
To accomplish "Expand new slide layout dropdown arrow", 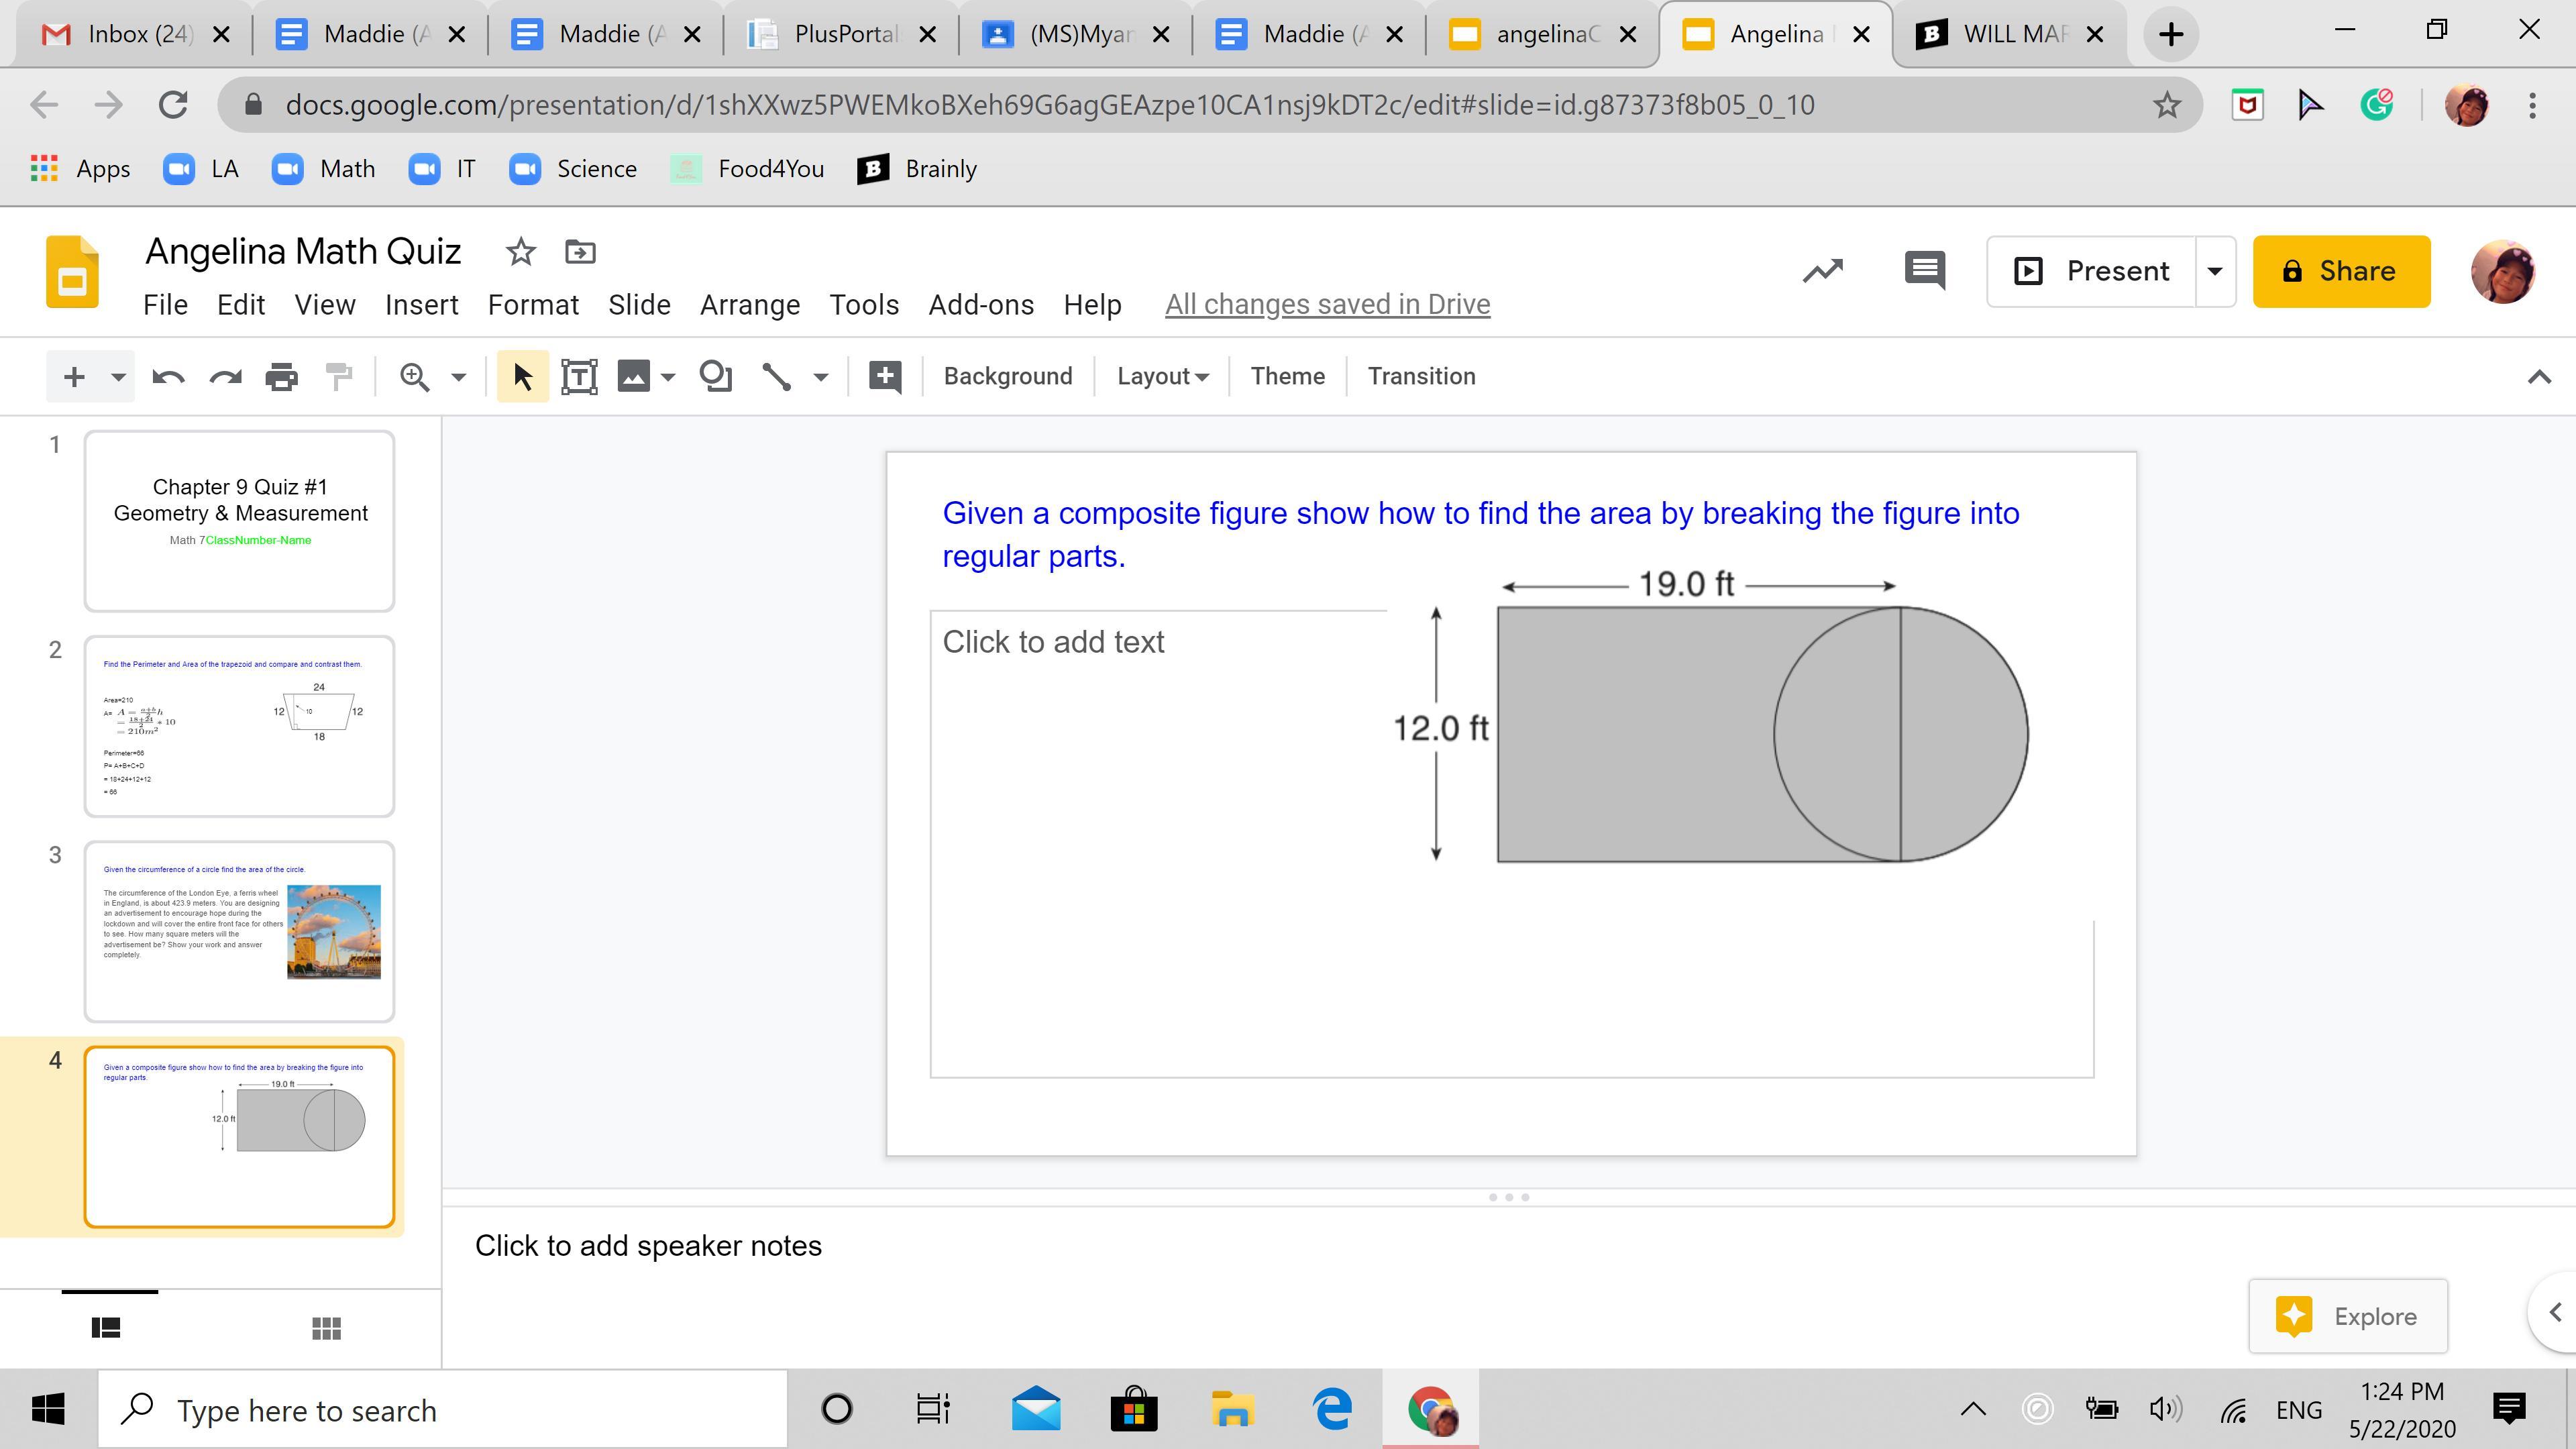I will tap(118, 377).
